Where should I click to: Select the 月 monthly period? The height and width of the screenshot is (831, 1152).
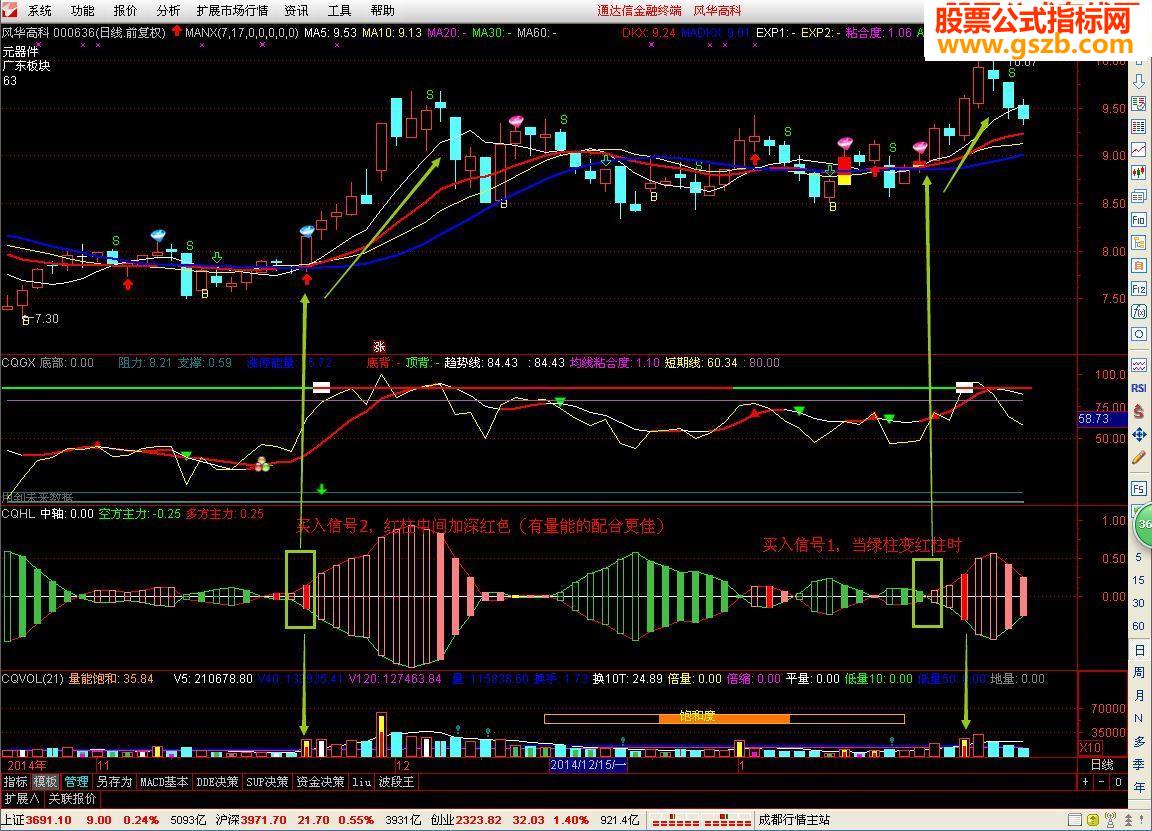1139,696
